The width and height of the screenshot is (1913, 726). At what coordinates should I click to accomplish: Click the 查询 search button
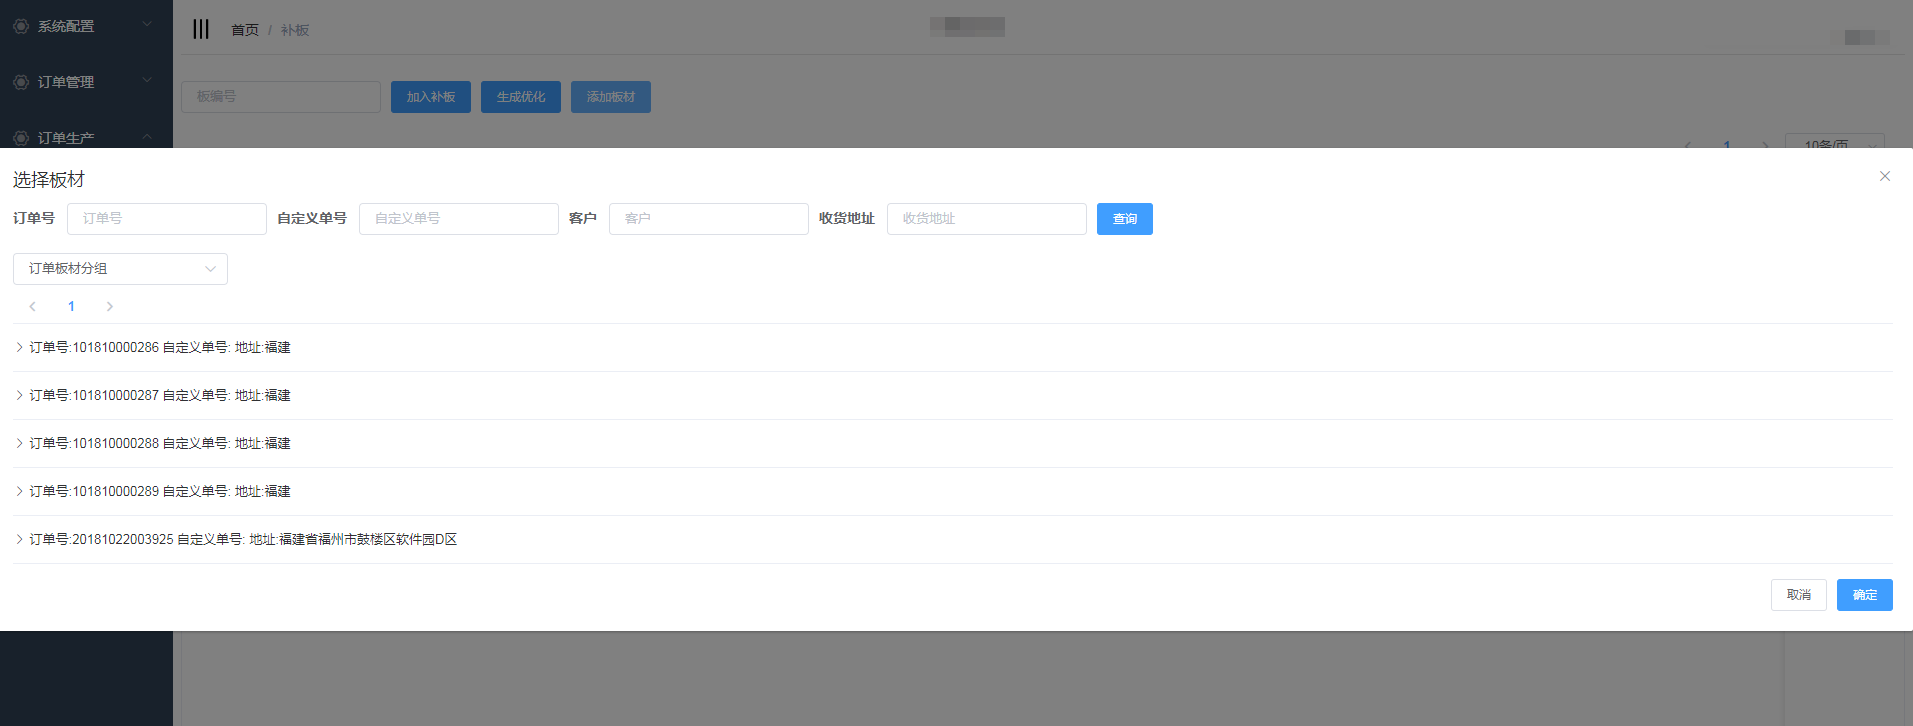pos(1124,219)
